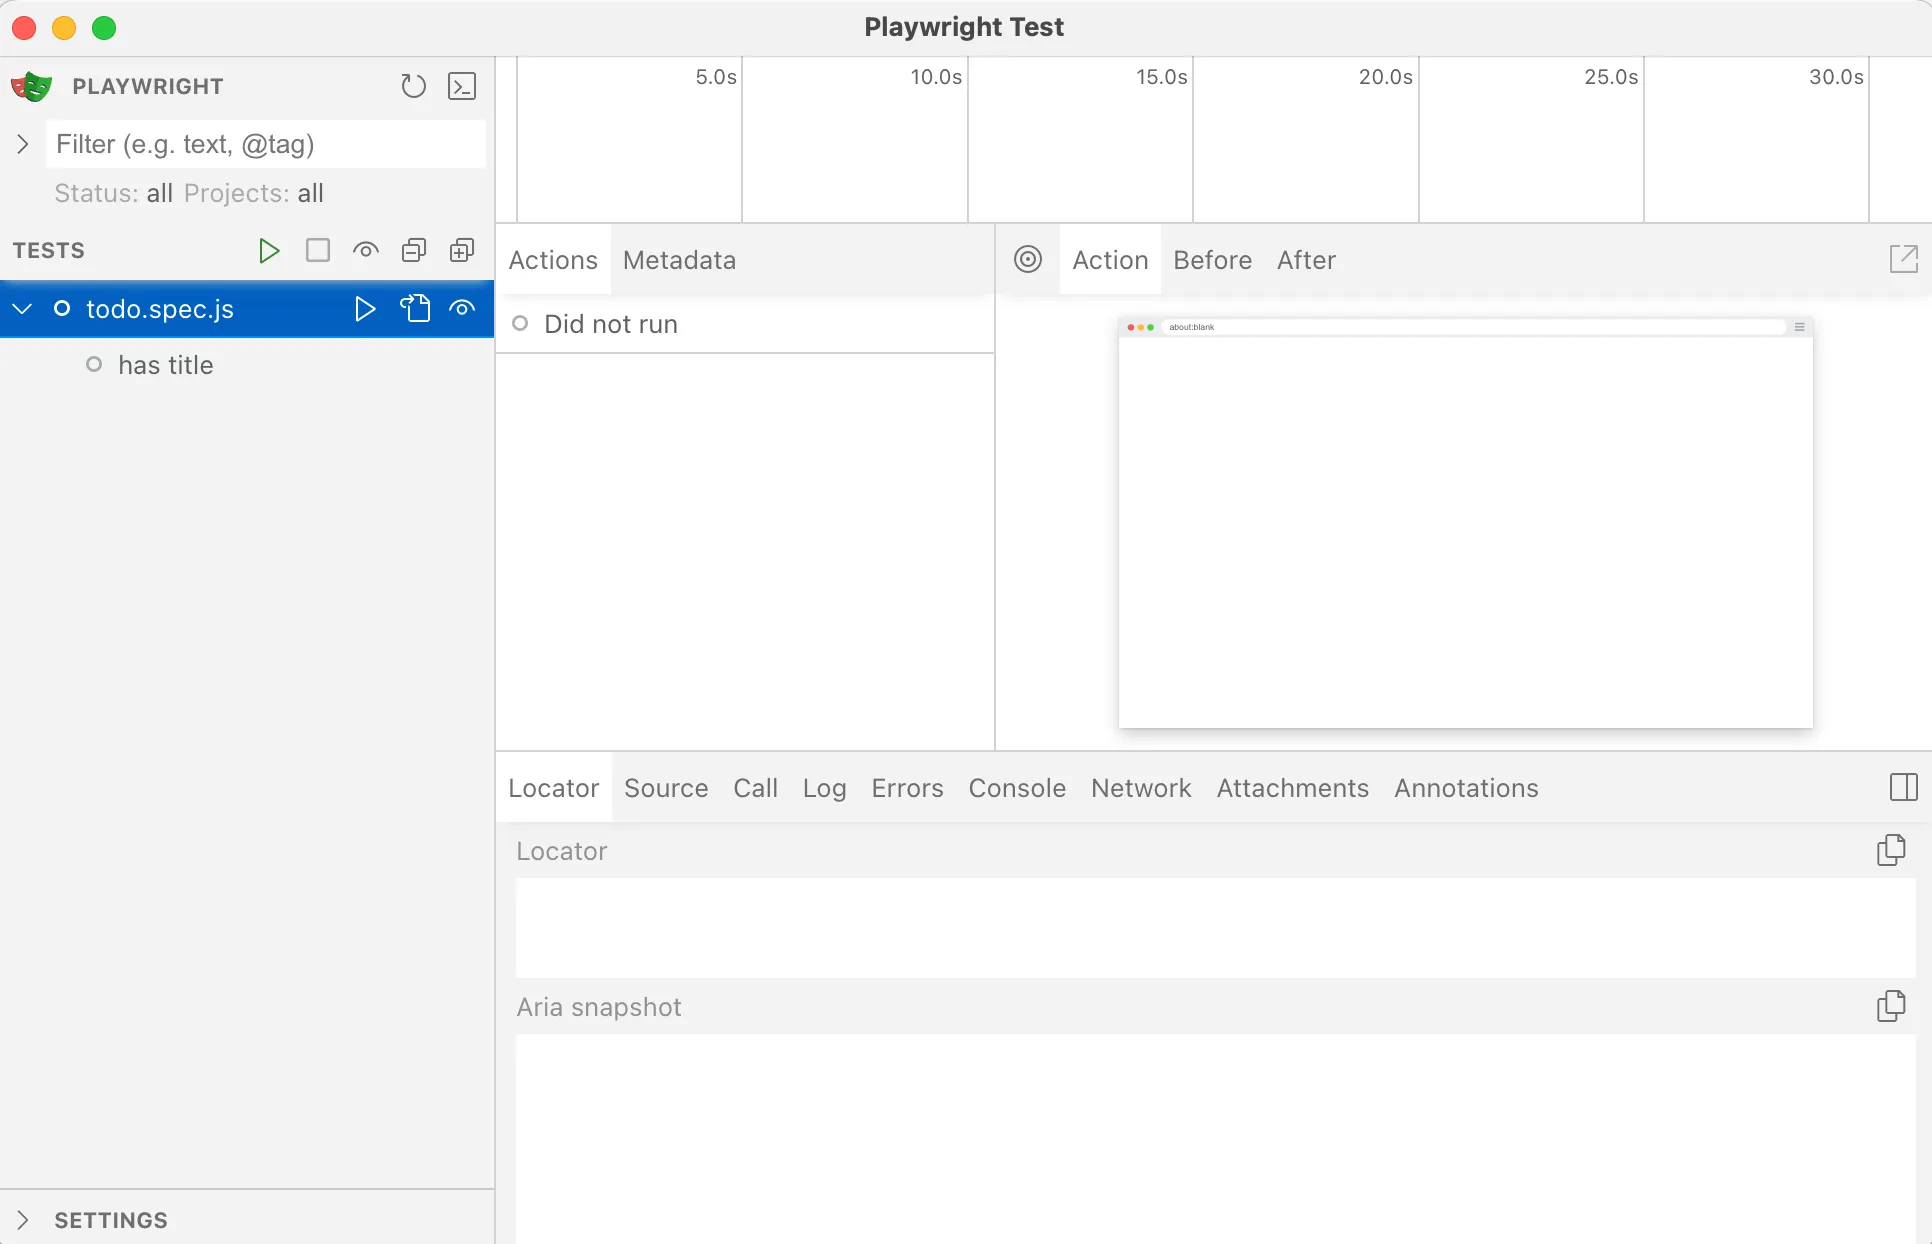This screenshot has width=1932, height=1244.
Task: Open snapshot in a new tab
Action: pyautogui.click(x=1904, y=259)
